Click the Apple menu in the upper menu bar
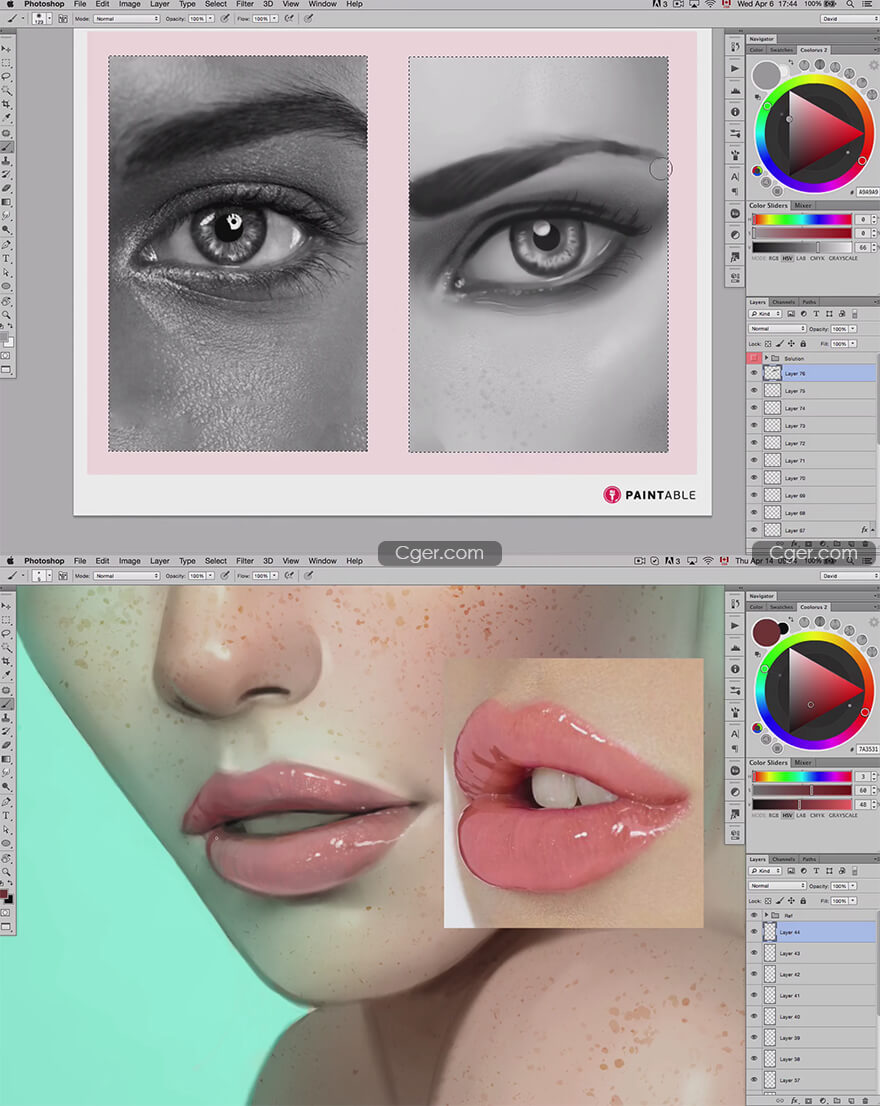880x1106 pixels. tap(10, 4)
